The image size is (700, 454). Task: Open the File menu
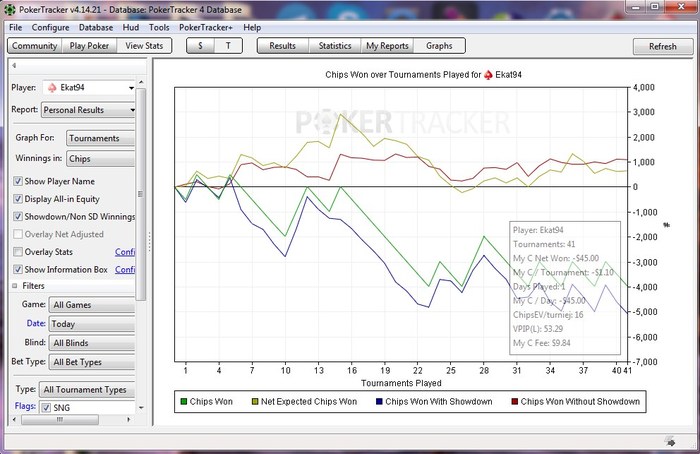pyautogui.click(x=16, y=28)
